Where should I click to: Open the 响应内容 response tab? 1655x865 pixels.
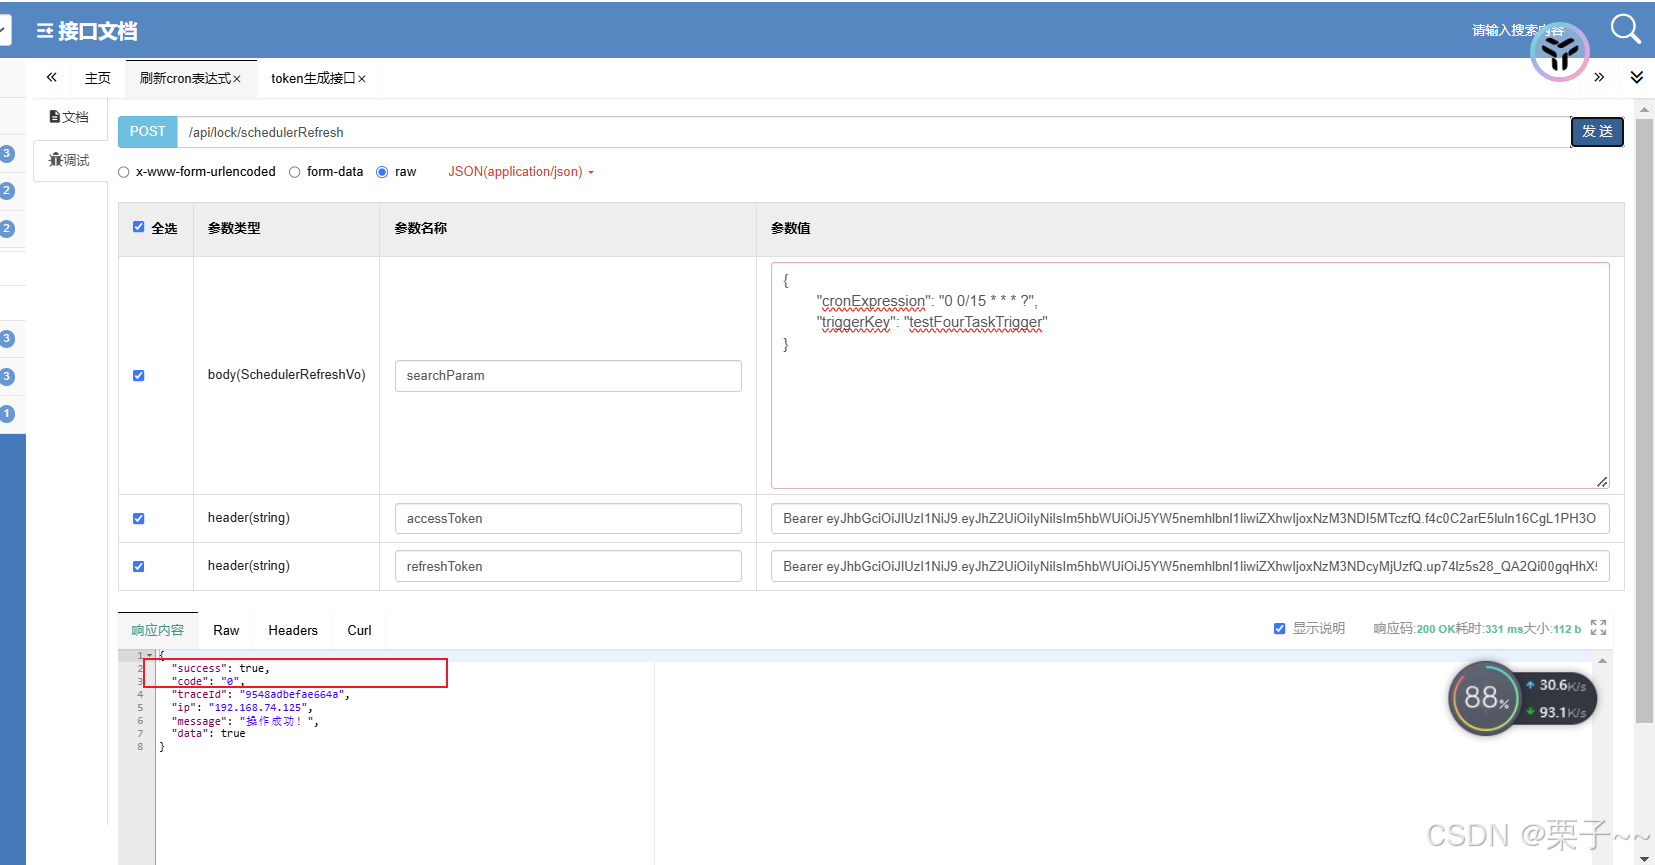pyautogui.click(x=158, y=630)
